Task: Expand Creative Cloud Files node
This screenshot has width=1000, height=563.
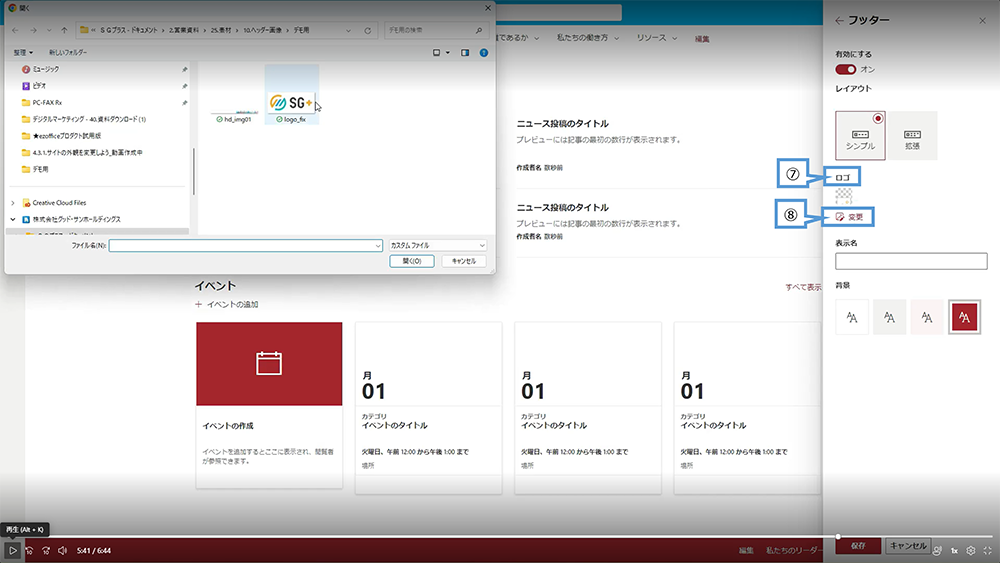Action: tap(13, 203)
